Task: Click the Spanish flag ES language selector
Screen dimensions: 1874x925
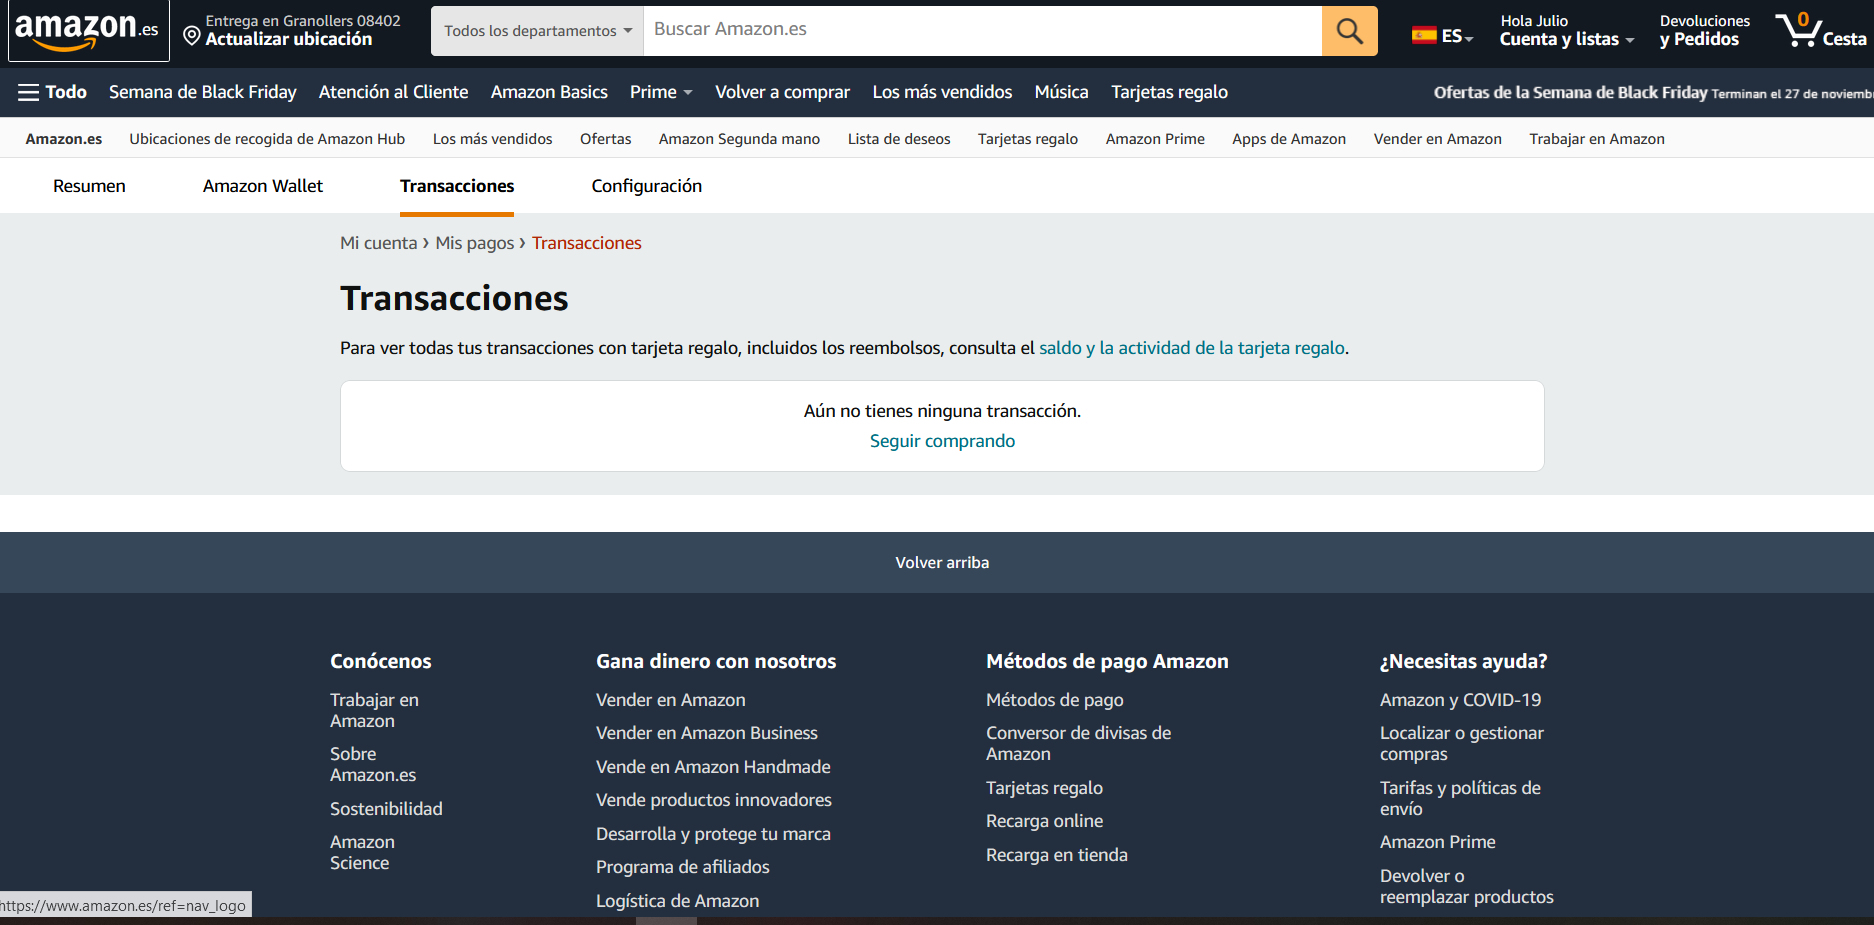Action: (1442, 36)
